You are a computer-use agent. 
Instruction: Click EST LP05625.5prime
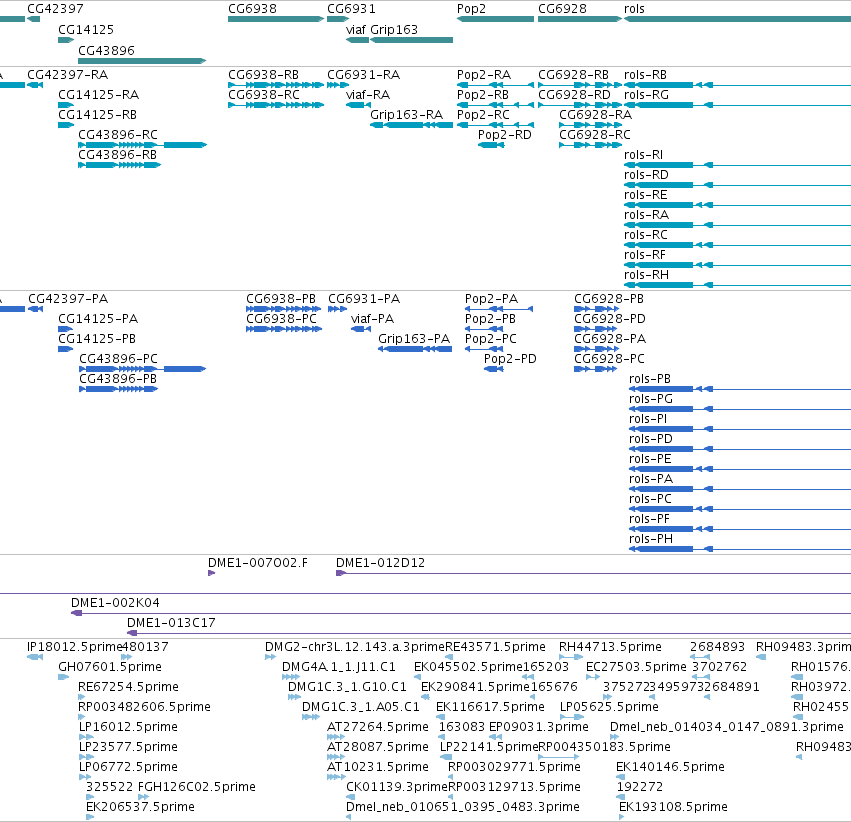click(x=572, y=717)
